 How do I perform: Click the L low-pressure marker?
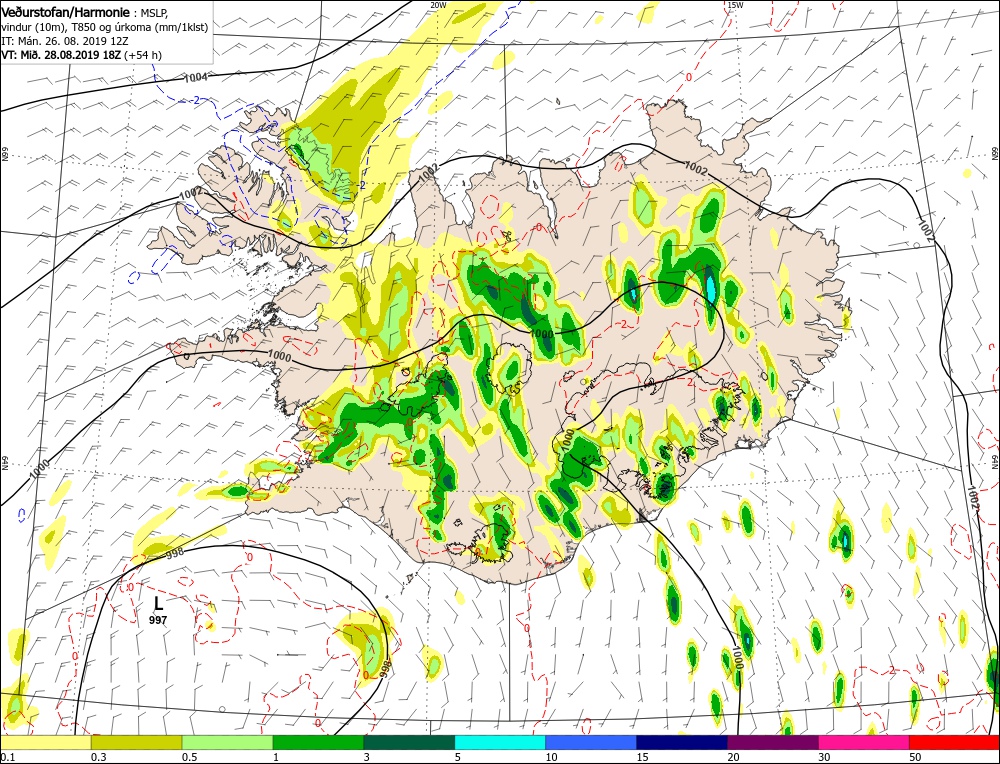(x=159, y=603)
